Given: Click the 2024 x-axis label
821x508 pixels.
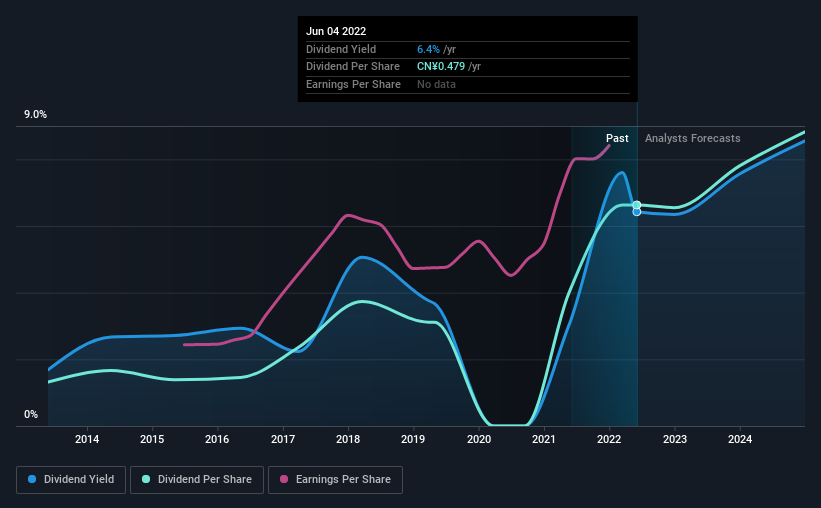Looking at the screenshot, I should (740, 439).
